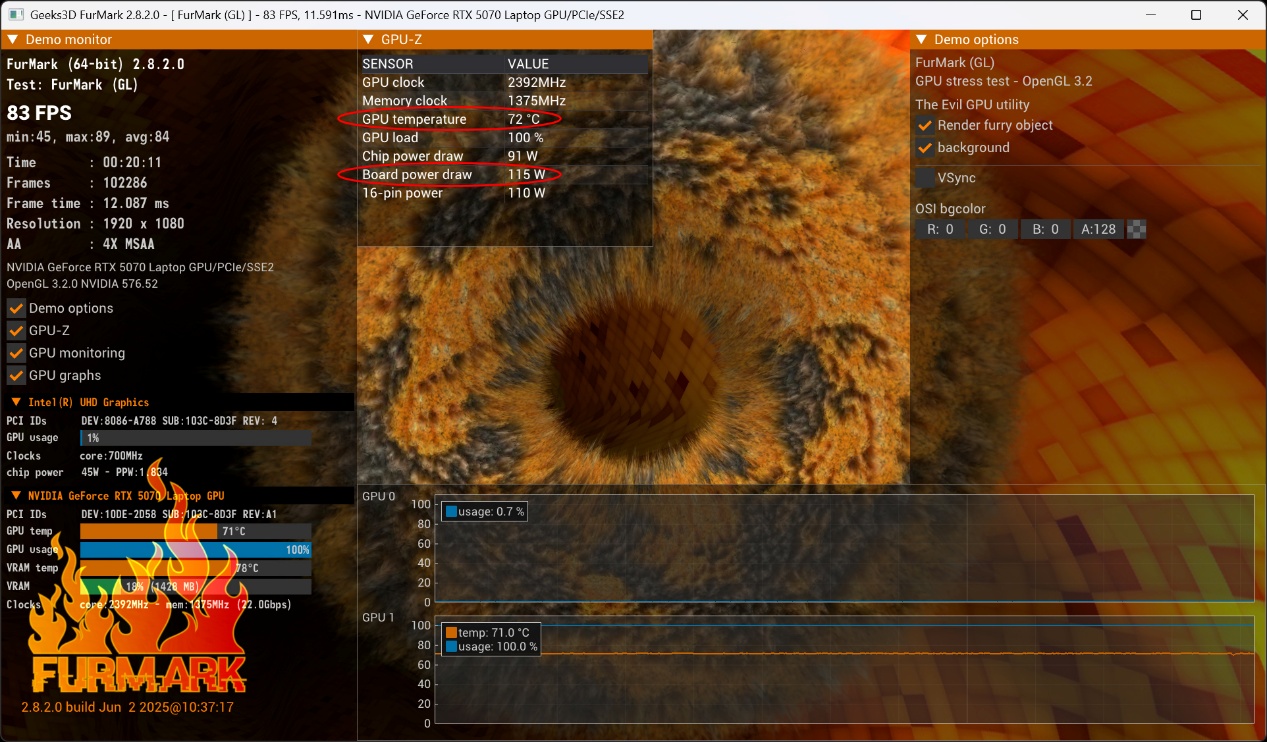
Task: Click the NVIDIA GPU usage 100% bar
Action: (x=196, y=550)
